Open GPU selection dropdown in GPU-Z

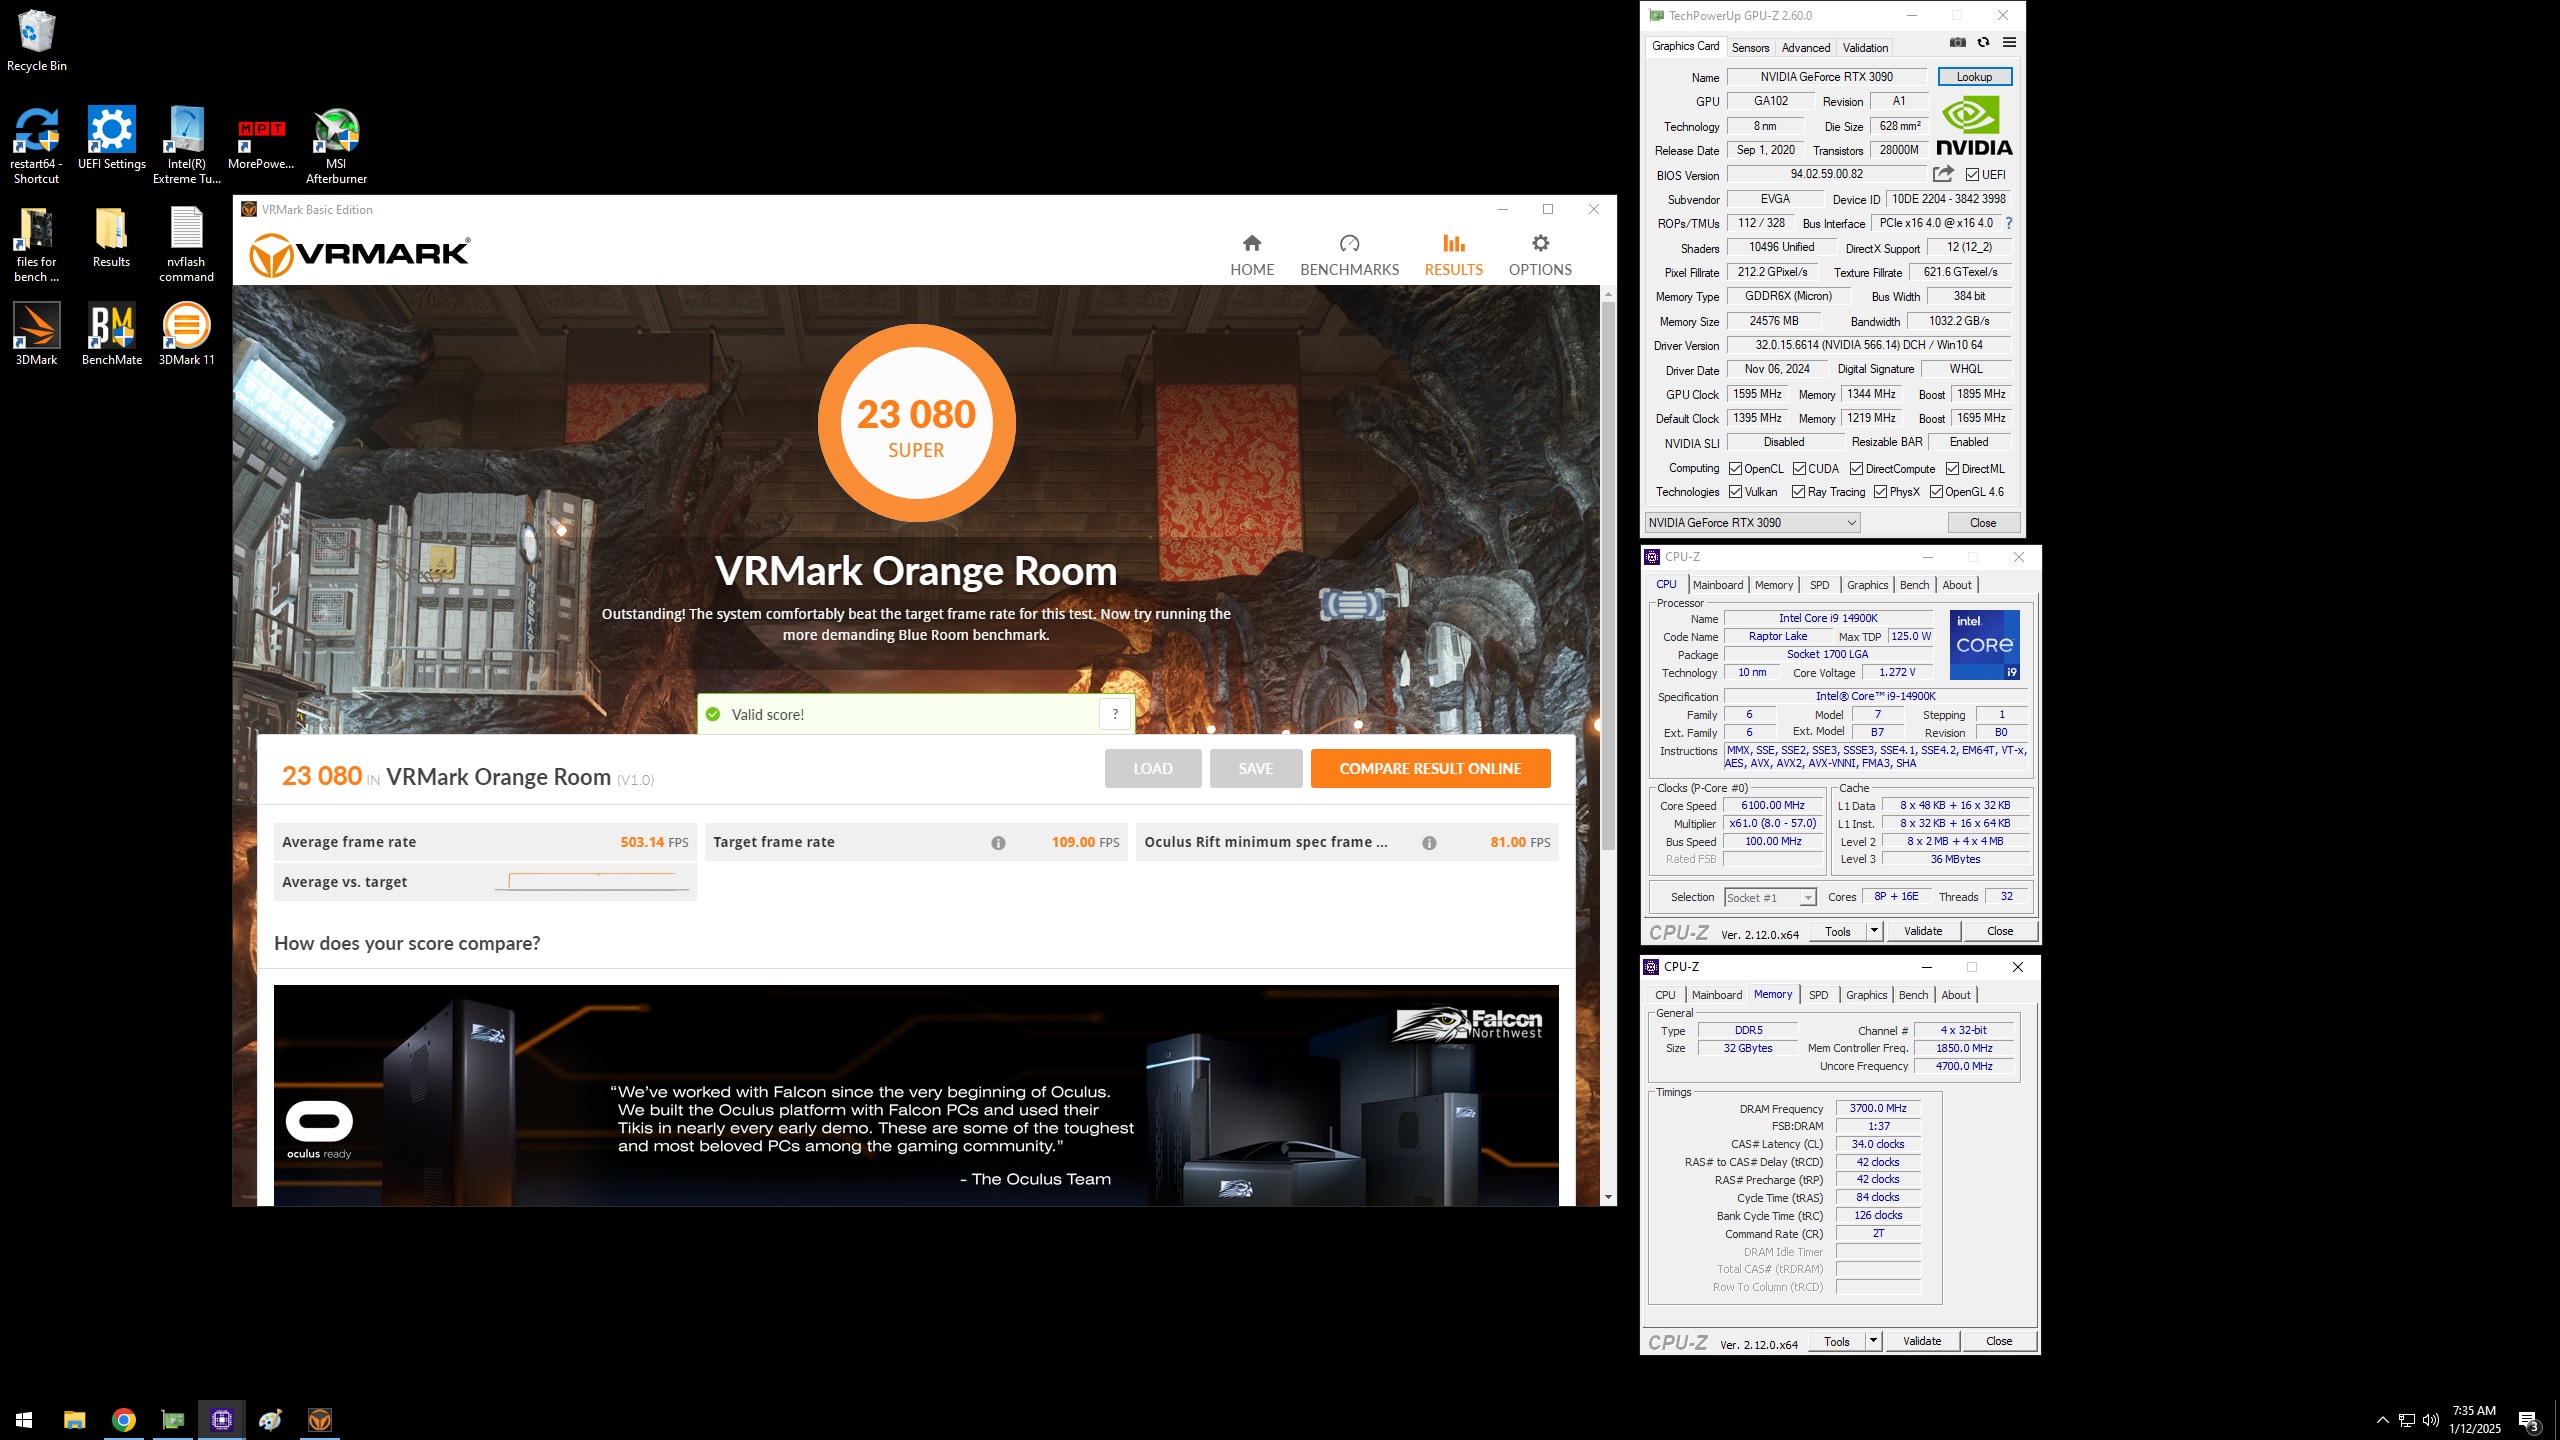[1753, 523]
